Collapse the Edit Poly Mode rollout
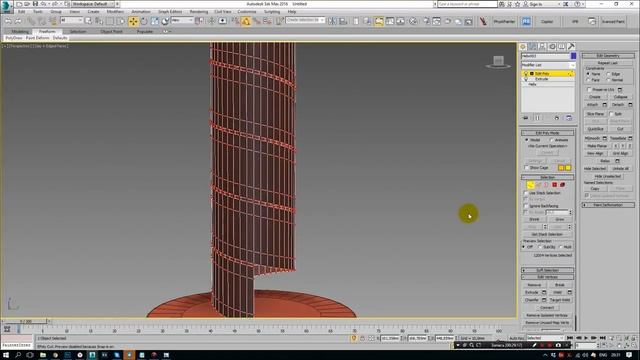The height and width of the screenshot is (360, 640). [x=547, y=133]
